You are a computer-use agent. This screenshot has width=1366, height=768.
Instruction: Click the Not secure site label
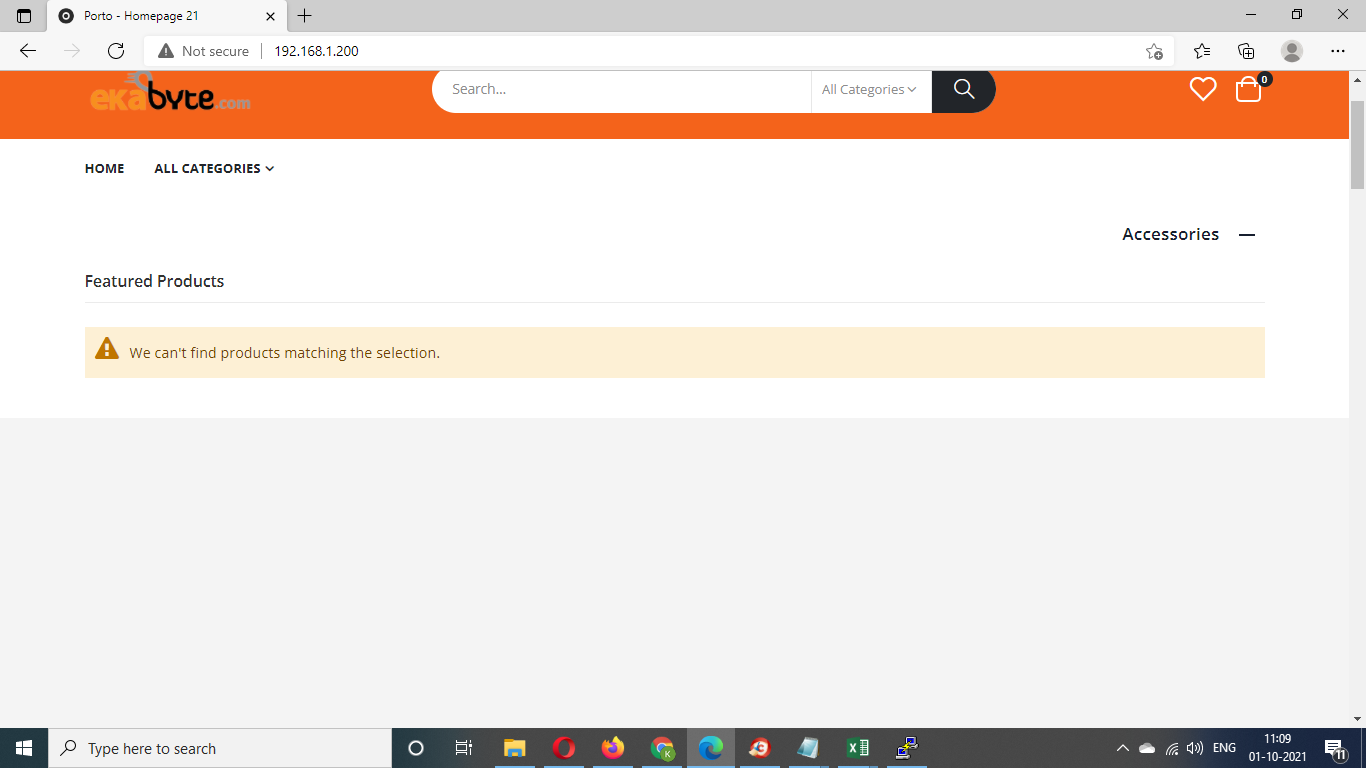[203, 50]
